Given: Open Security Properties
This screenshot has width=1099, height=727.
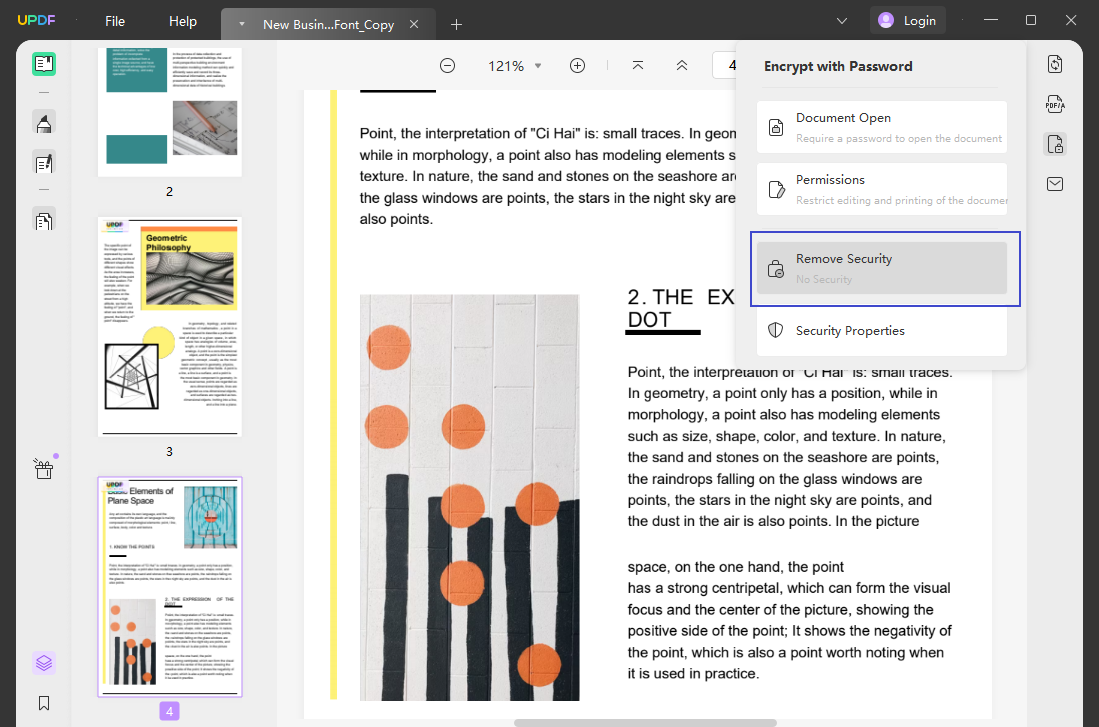Looking at the screenshot, I should click(881, 330).
